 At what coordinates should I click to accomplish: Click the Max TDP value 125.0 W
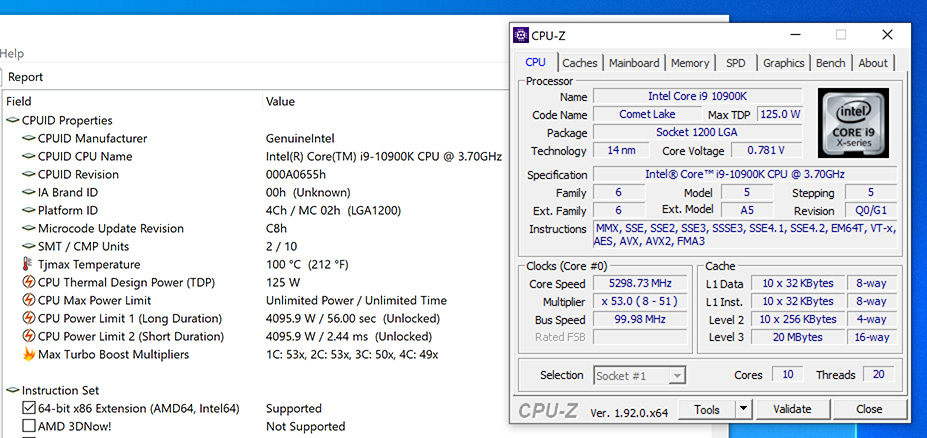pos(780,114)
